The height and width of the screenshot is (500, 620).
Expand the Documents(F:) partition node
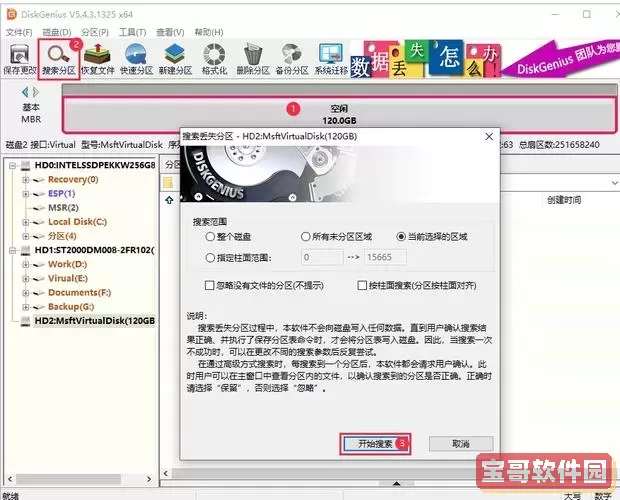[25, 293]
